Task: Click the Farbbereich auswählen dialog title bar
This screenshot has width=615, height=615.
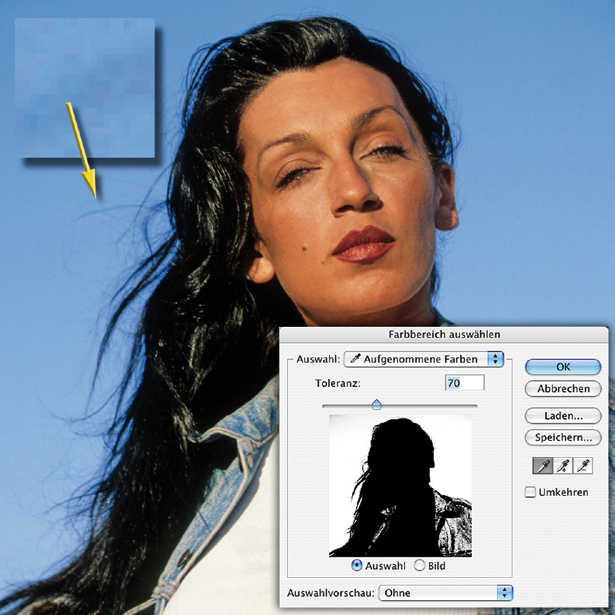Action: point(444,335)
